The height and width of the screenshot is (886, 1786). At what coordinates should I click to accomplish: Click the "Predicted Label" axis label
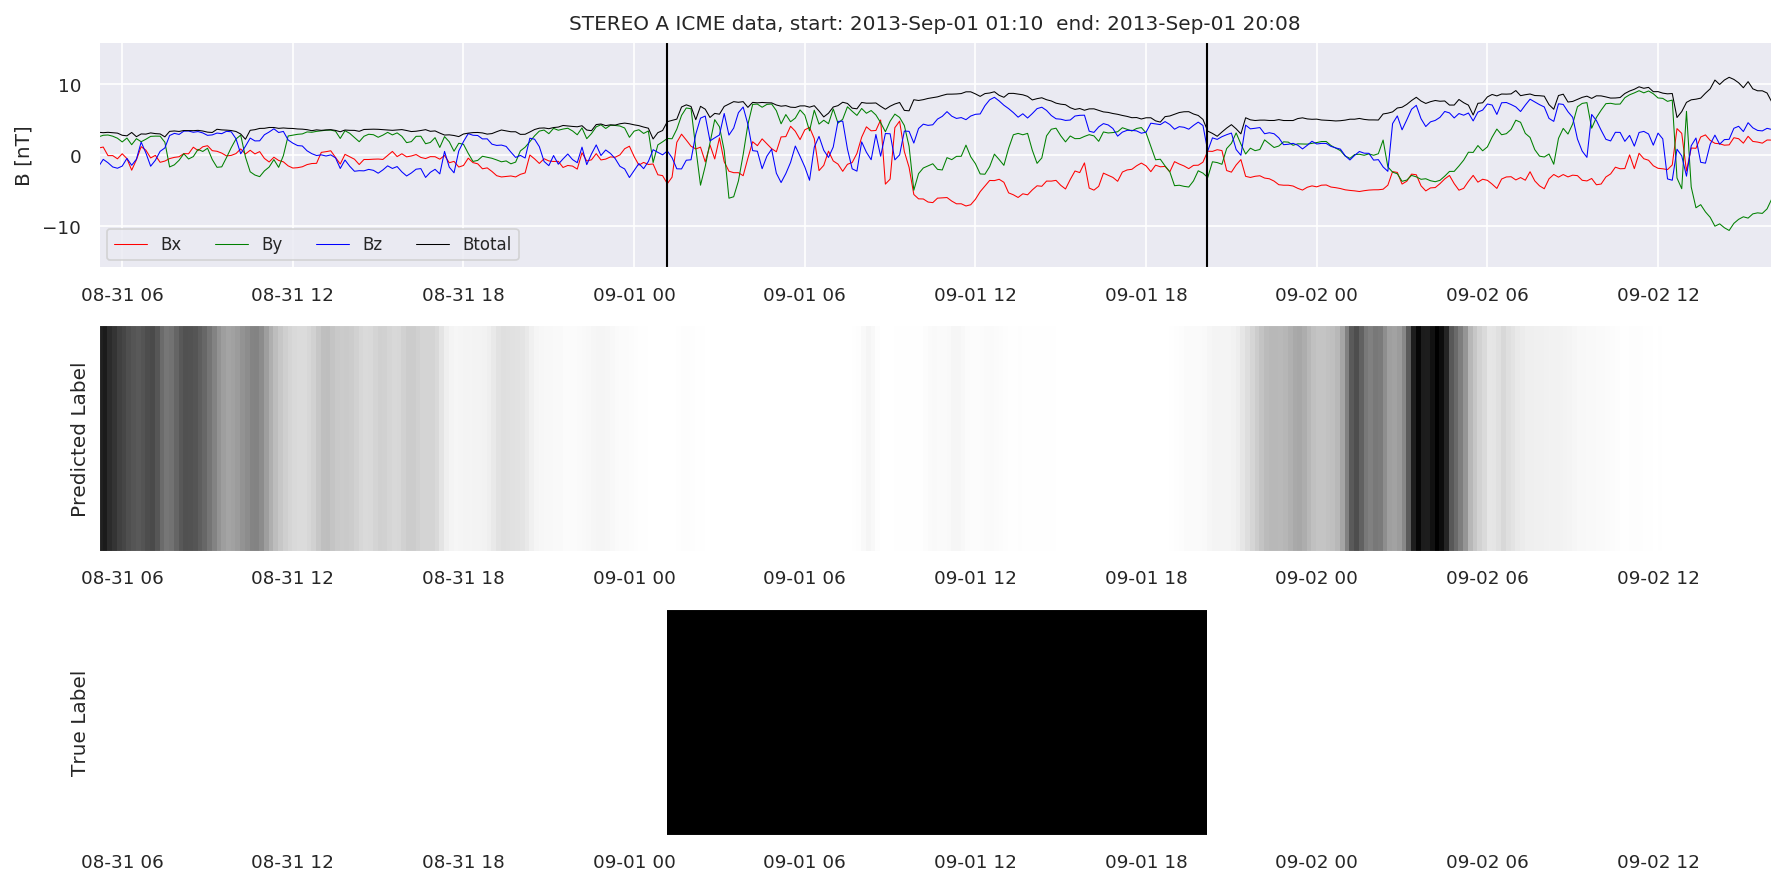click(x=78, y=439)
